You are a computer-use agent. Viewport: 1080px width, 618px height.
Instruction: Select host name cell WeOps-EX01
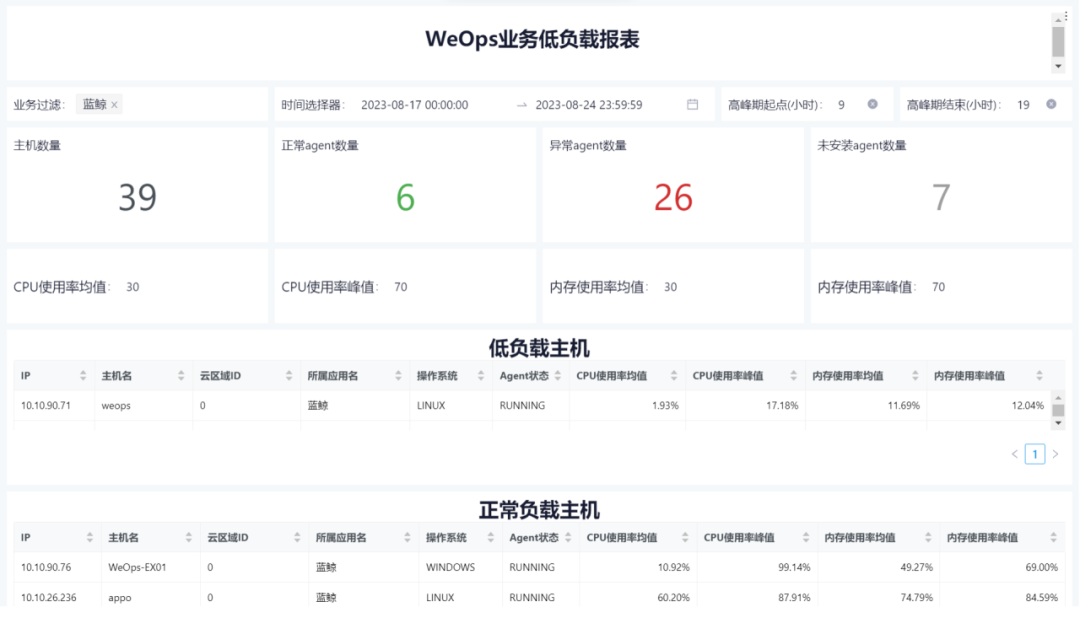137,568
